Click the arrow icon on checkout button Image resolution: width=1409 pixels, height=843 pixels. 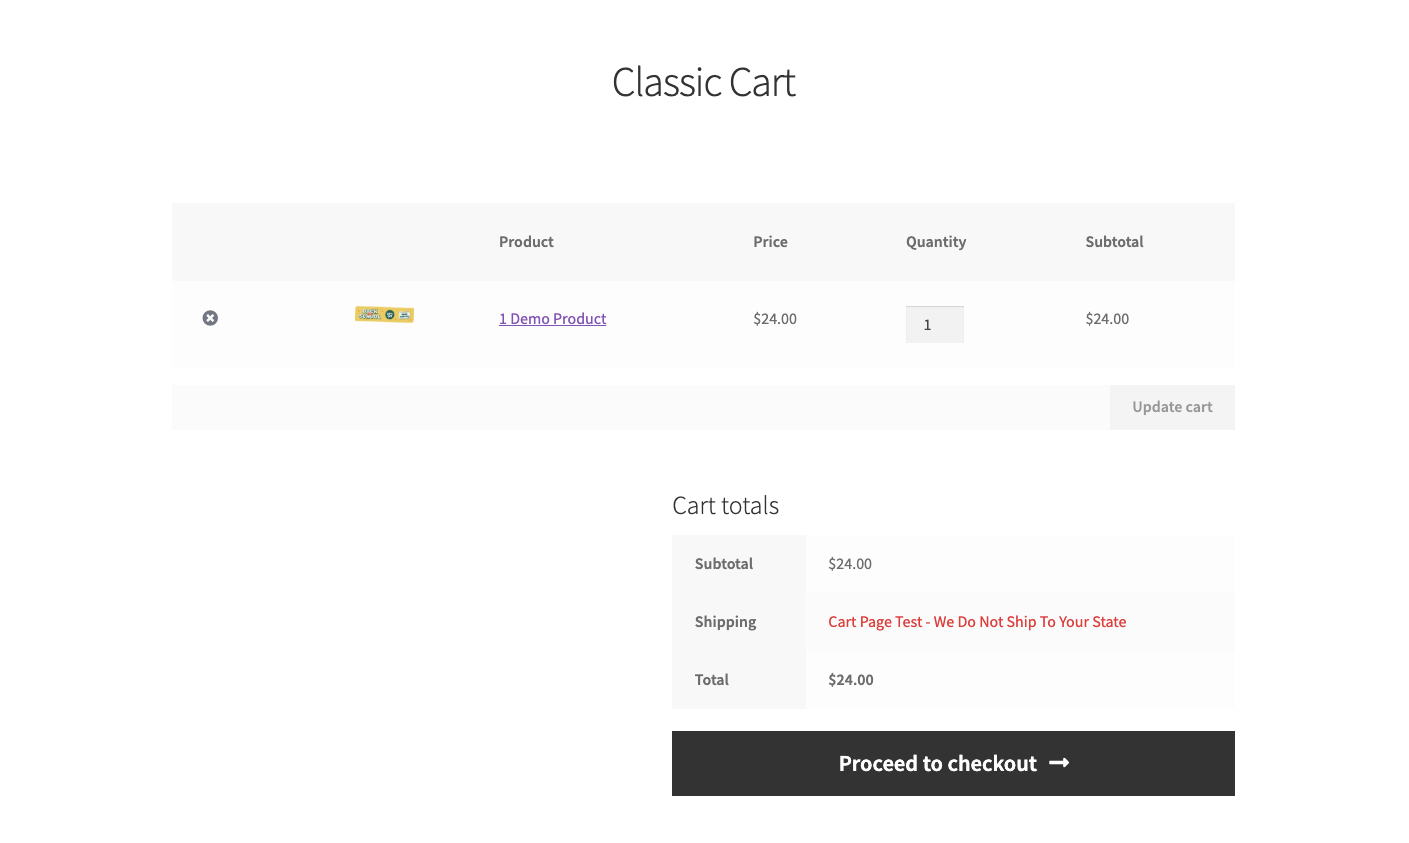[x=1060, y=763]
